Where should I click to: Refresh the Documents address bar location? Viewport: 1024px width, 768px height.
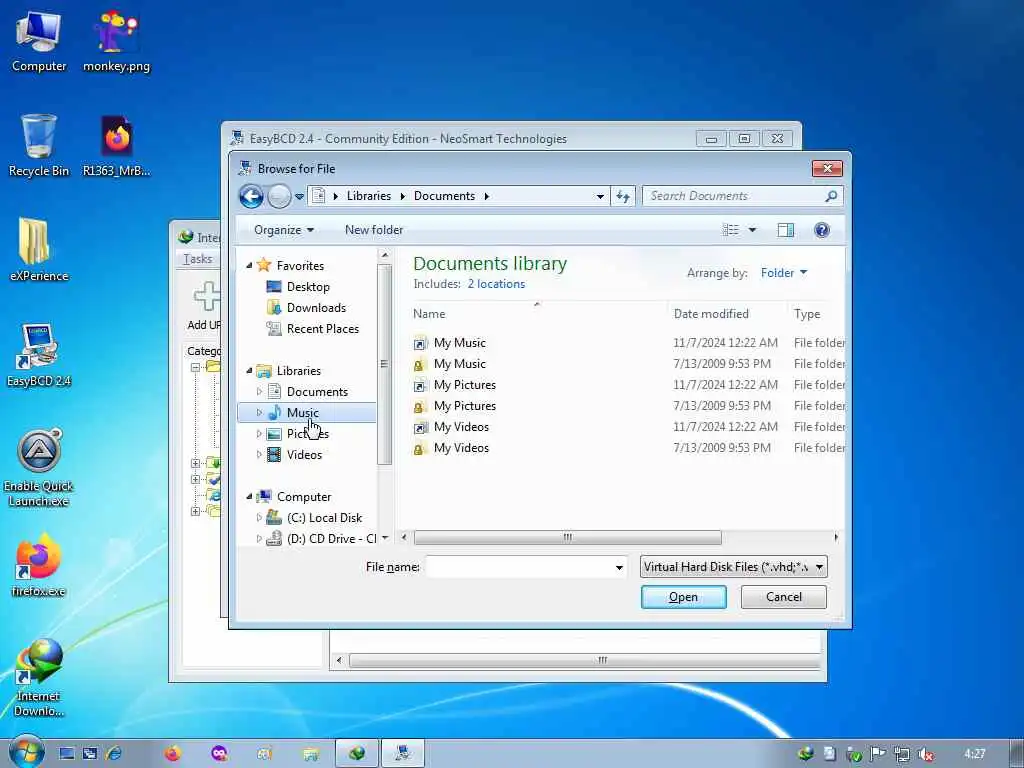point(623,196)
